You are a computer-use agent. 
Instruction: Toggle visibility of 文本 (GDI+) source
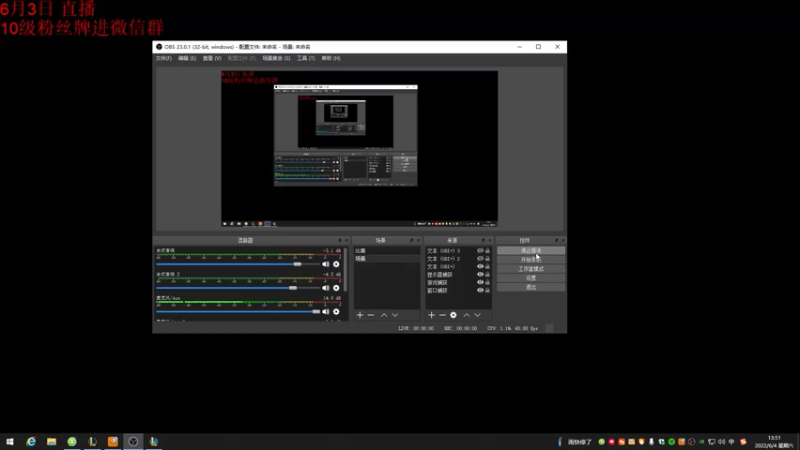tap(480, 266)
